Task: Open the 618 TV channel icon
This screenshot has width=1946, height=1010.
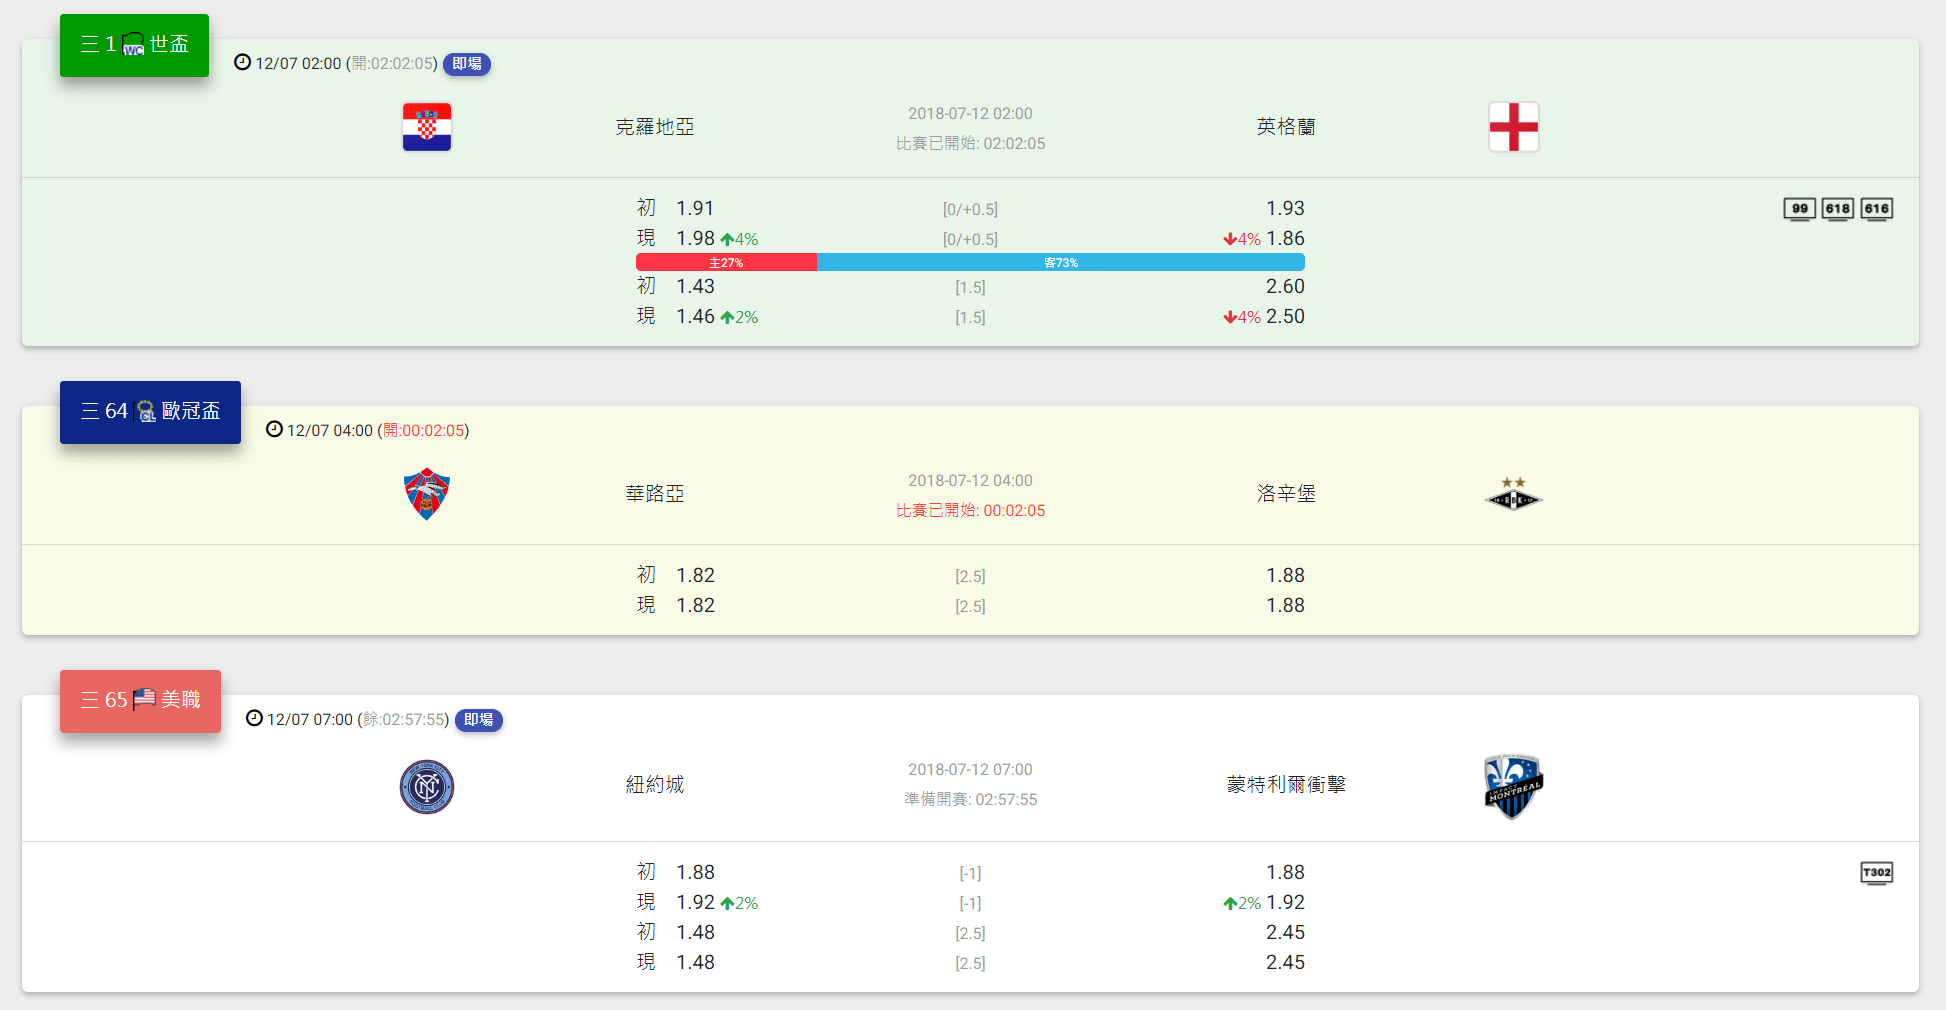Action: pyautogui.click(x=1837, y=209)
